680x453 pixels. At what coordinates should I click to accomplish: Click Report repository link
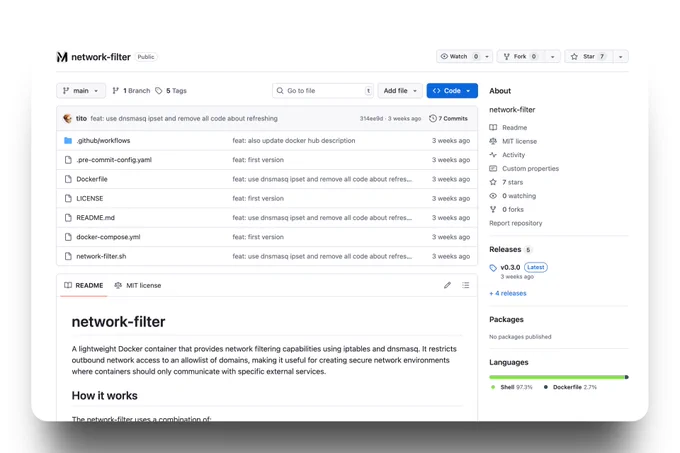(516, 223)
